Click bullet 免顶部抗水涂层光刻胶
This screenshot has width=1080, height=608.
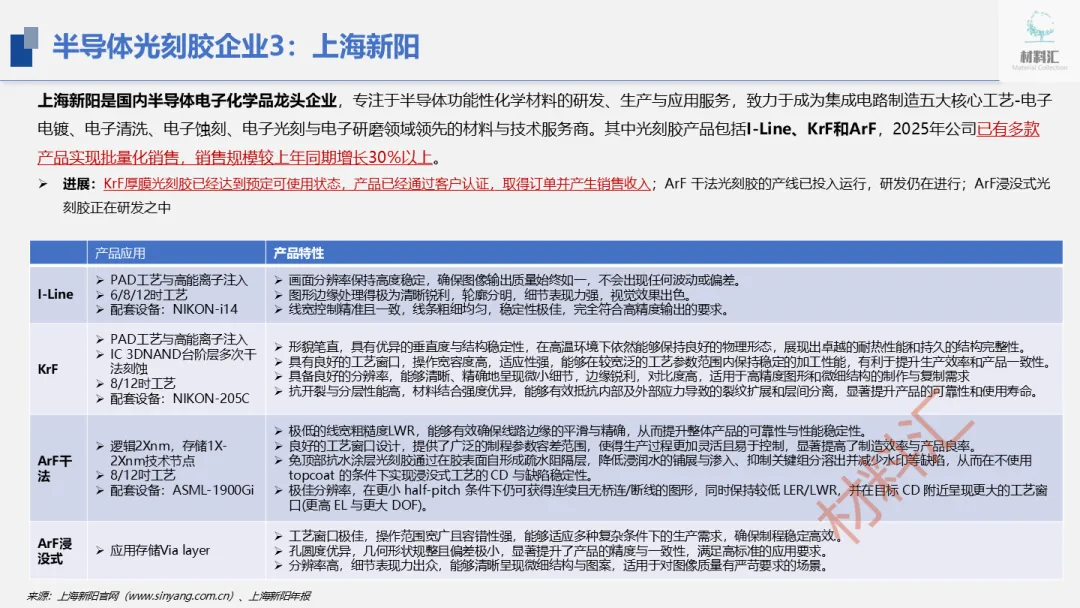pos(660,468)
